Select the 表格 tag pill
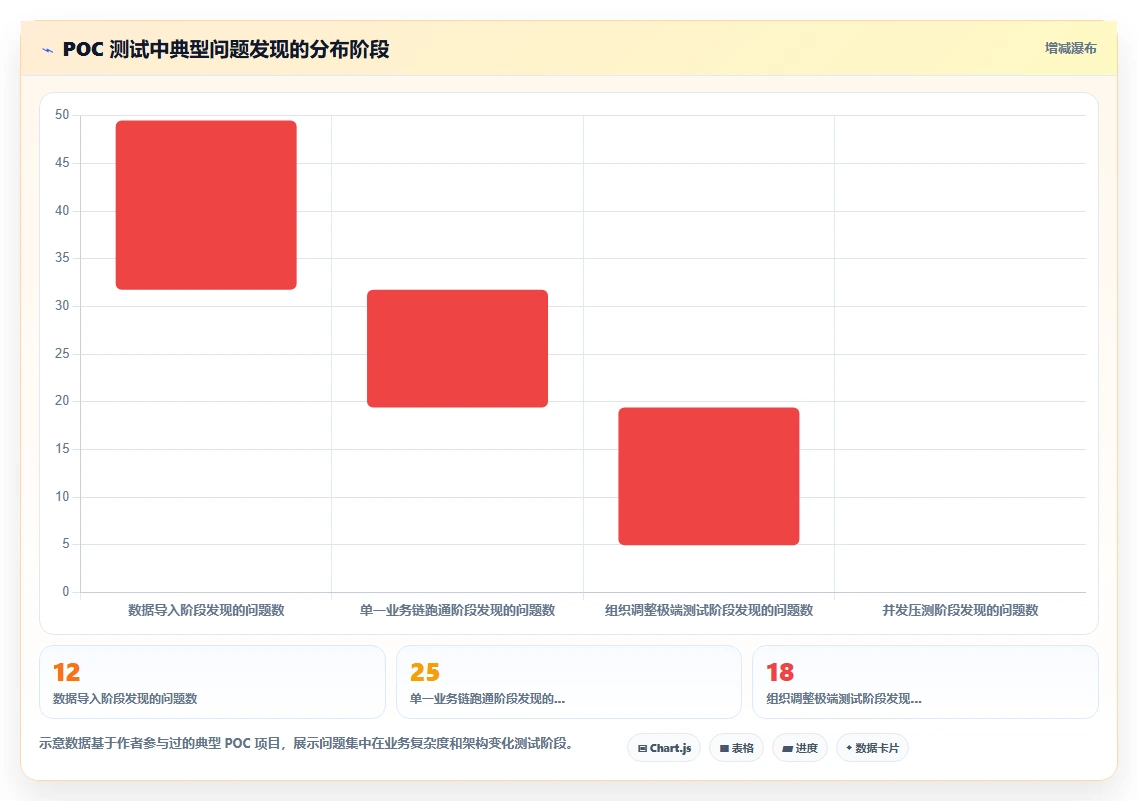The height and width of the screenshot is (801, 1138). click(x=737, y=748)
